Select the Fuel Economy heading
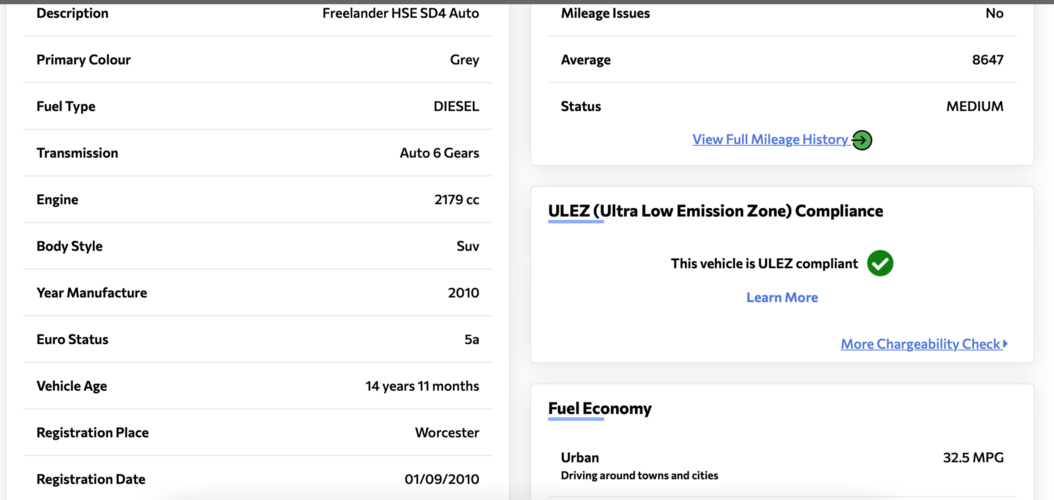 point(600,408)
